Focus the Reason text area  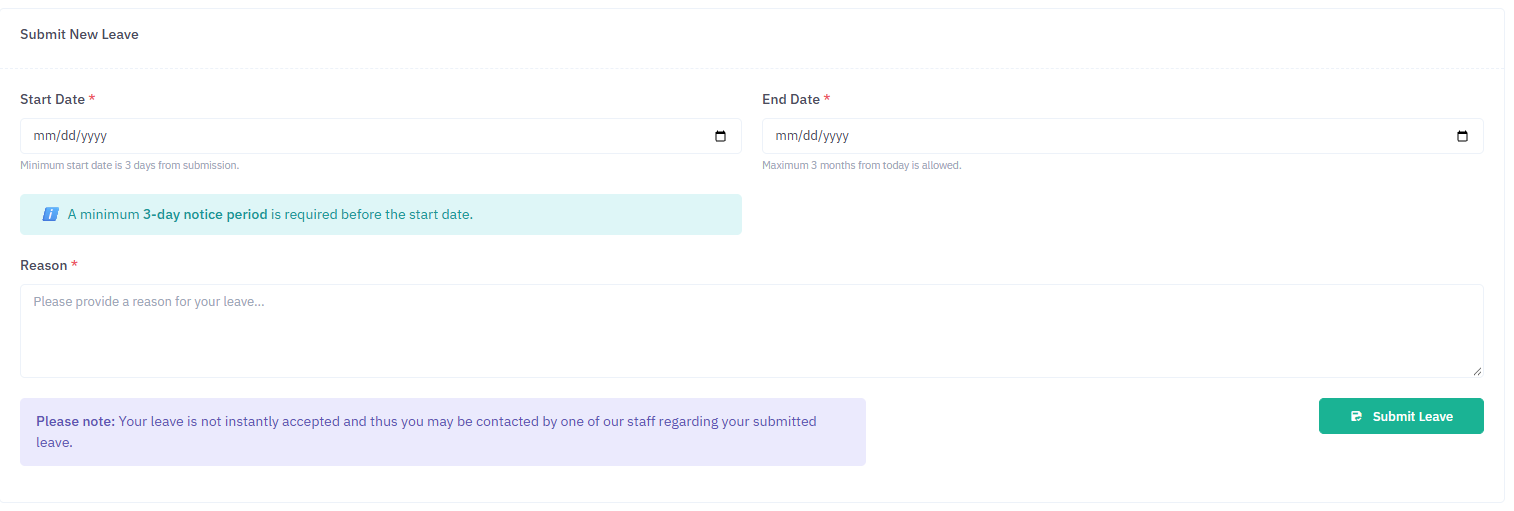[752, 331]
